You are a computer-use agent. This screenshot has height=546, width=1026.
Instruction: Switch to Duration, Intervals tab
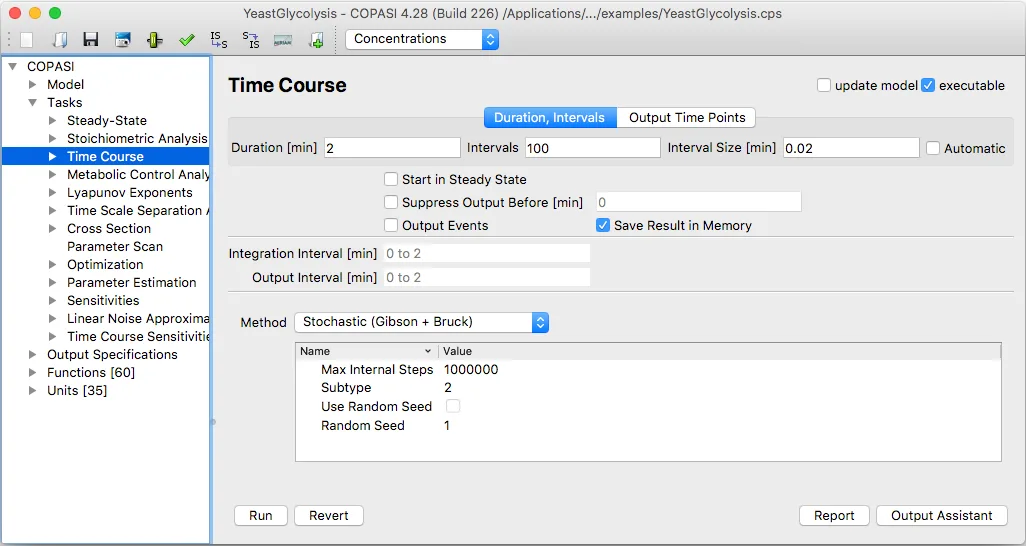[x=550, y=118]
